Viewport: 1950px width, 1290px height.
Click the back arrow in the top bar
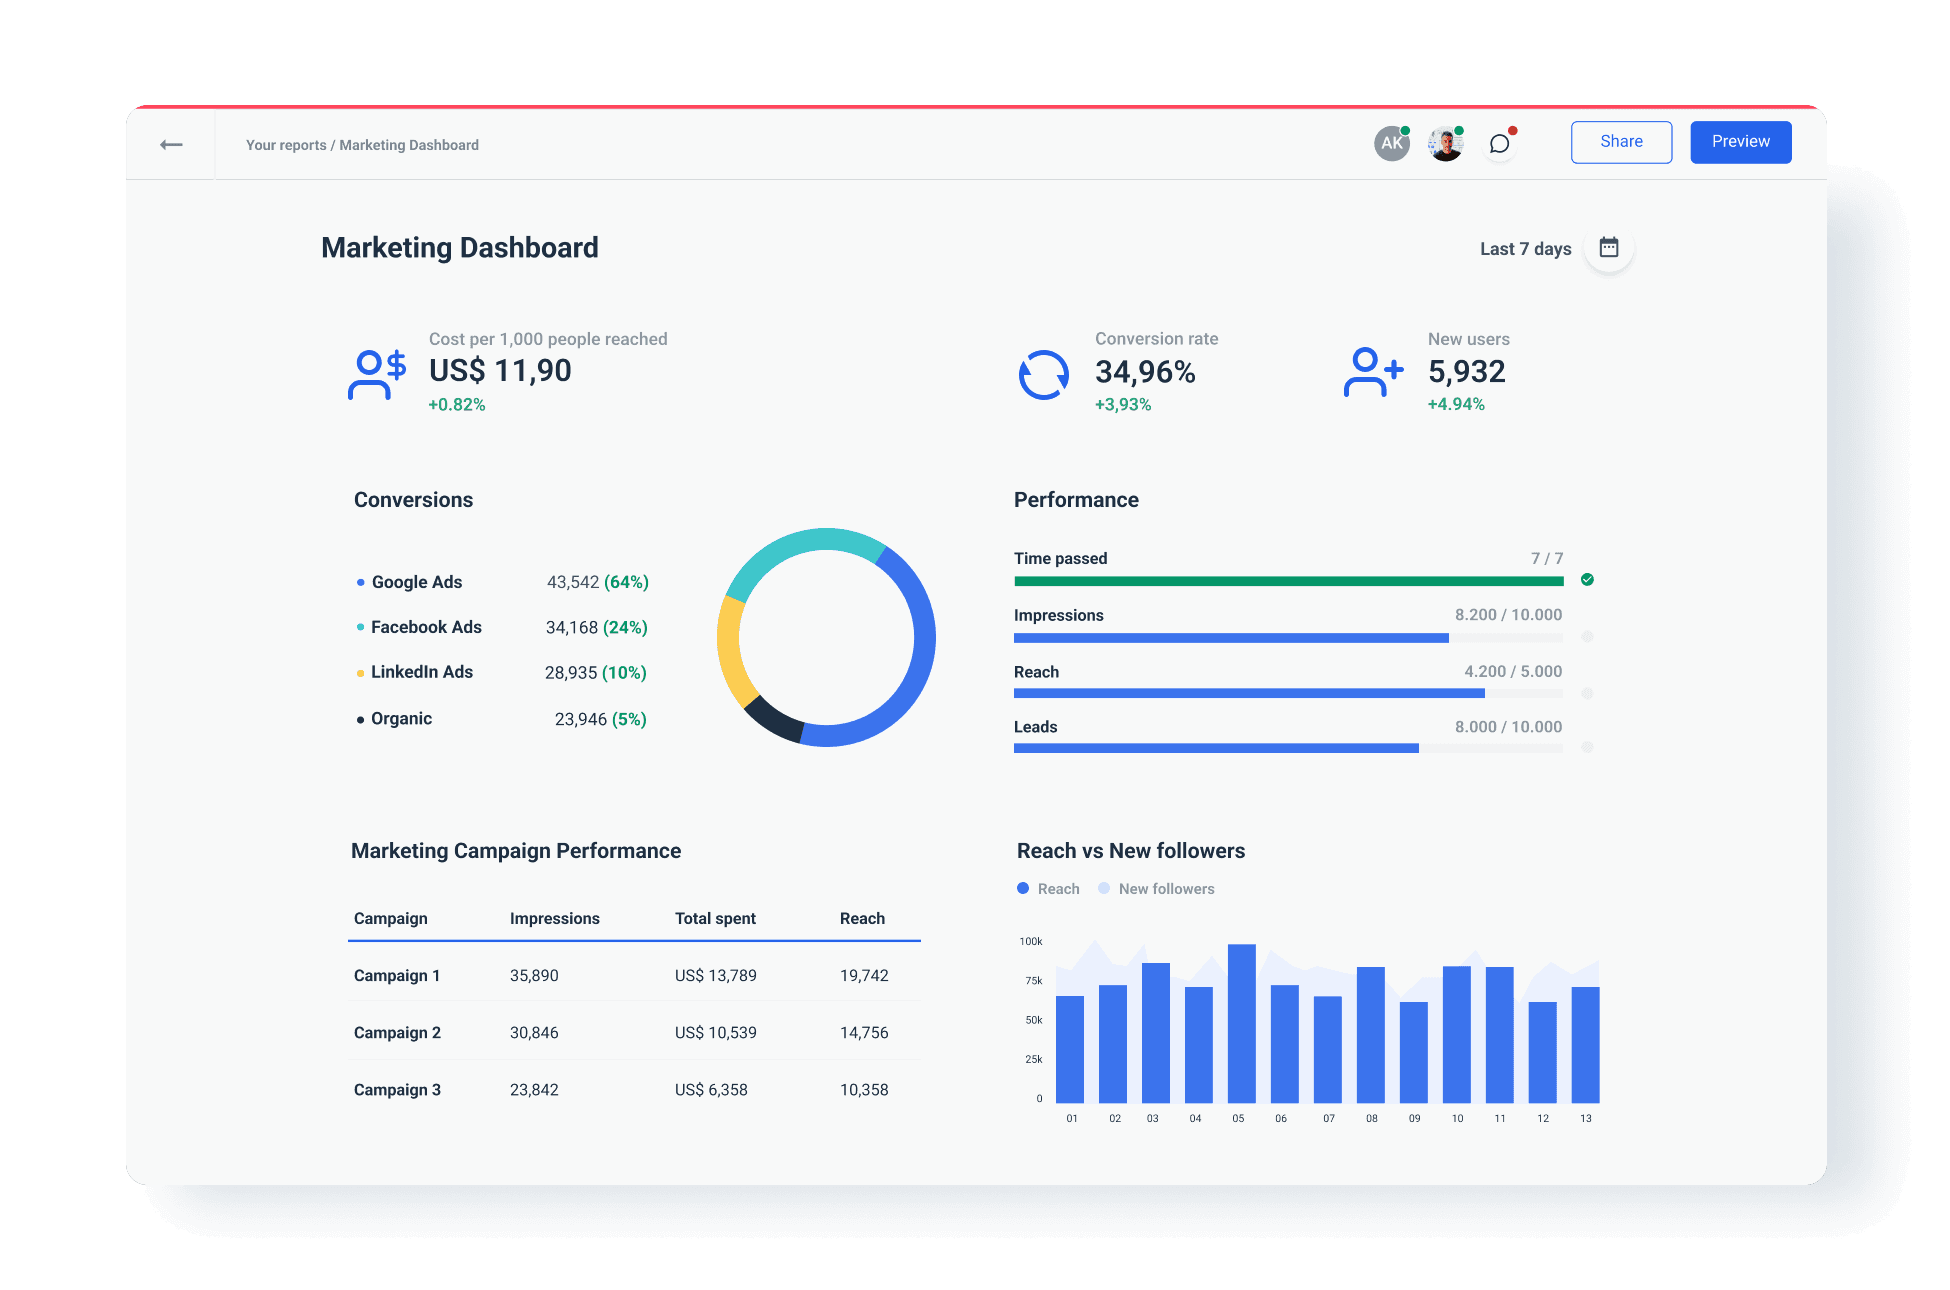click(171, 144)
